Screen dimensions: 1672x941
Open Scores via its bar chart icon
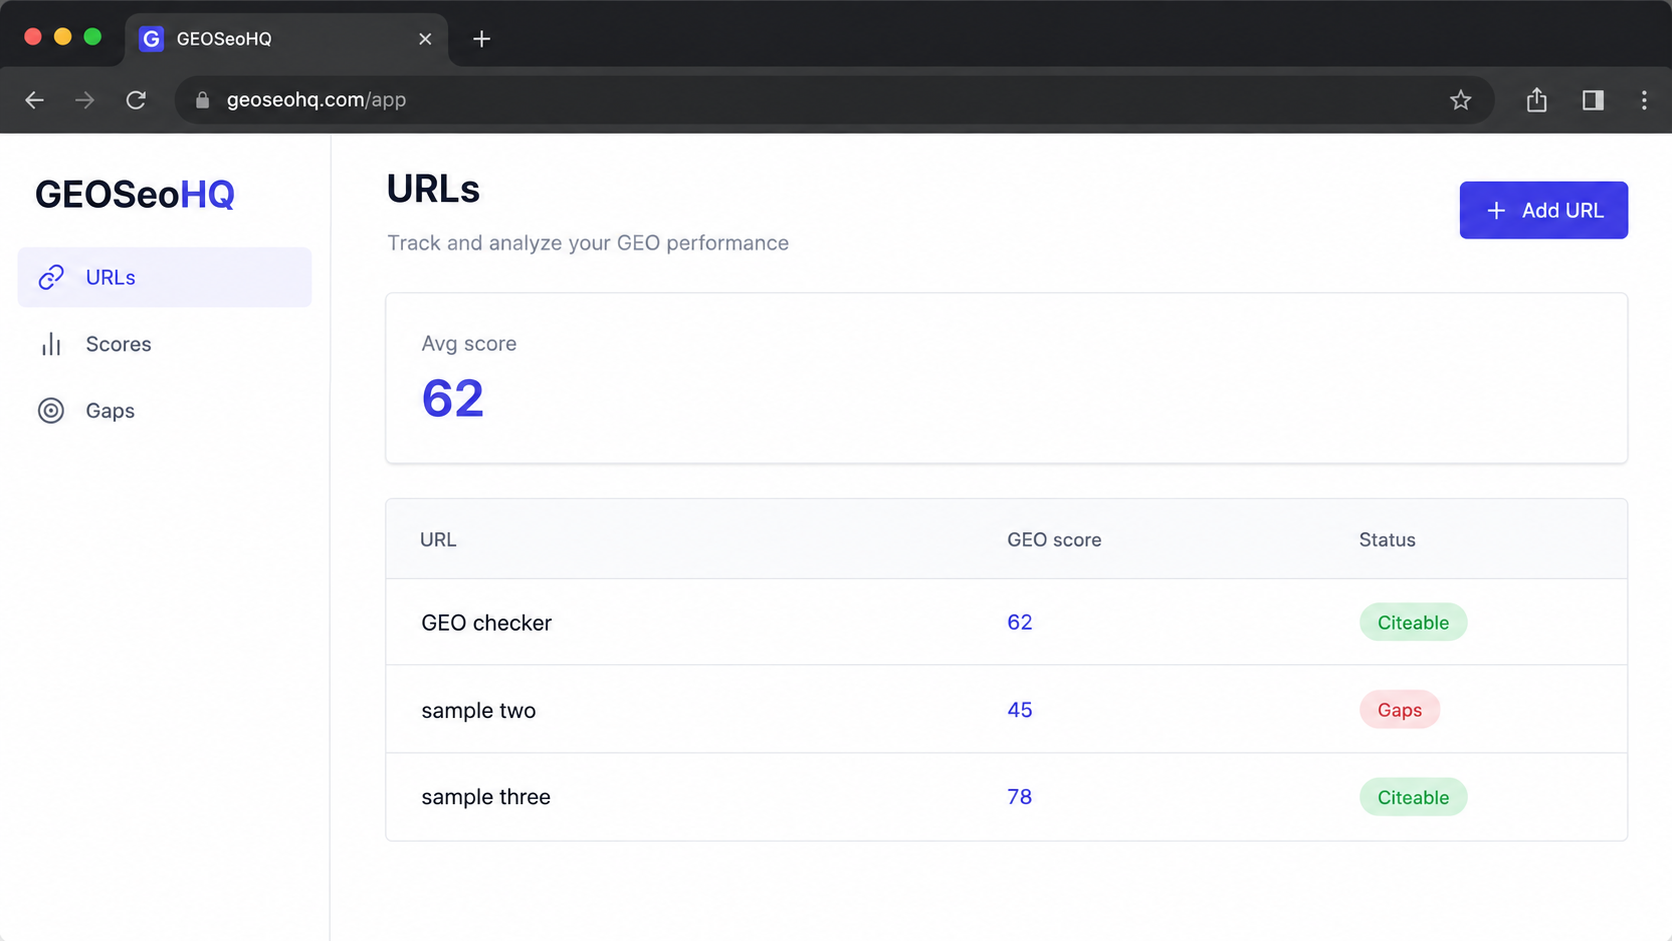click(51, 344)
